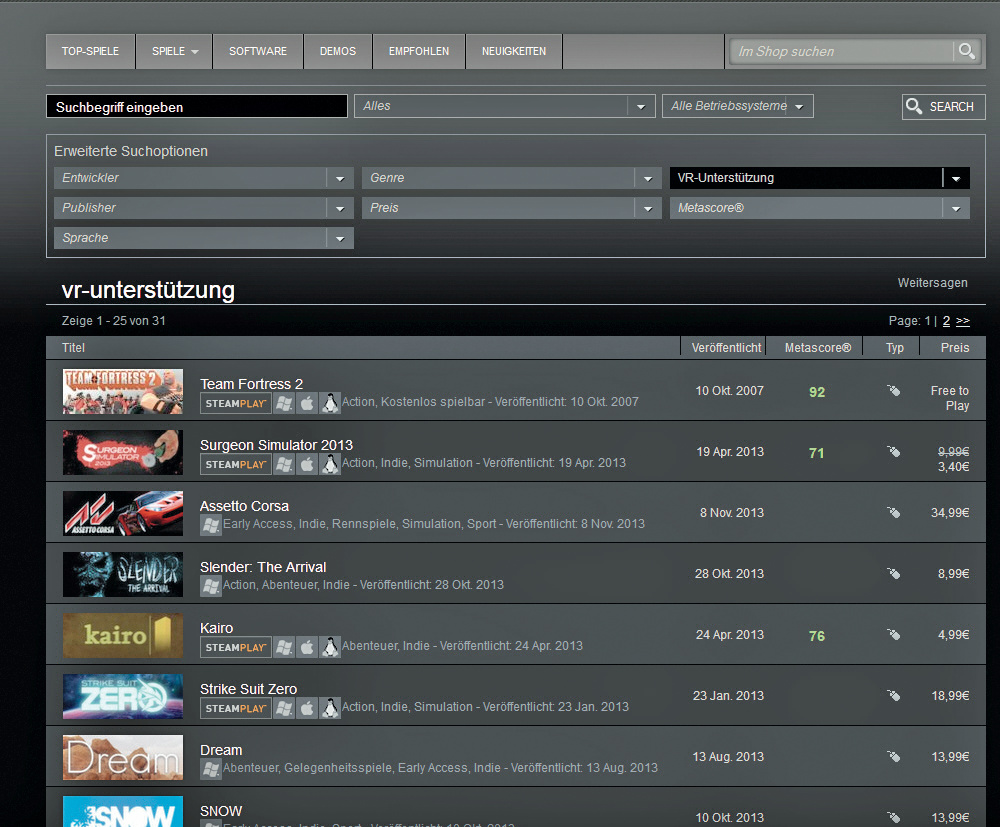The height and width of the screenshot is (827, 1000).
Task: Click Linux penguin icon for Team Fortress 2
Action: click(330, 403)
